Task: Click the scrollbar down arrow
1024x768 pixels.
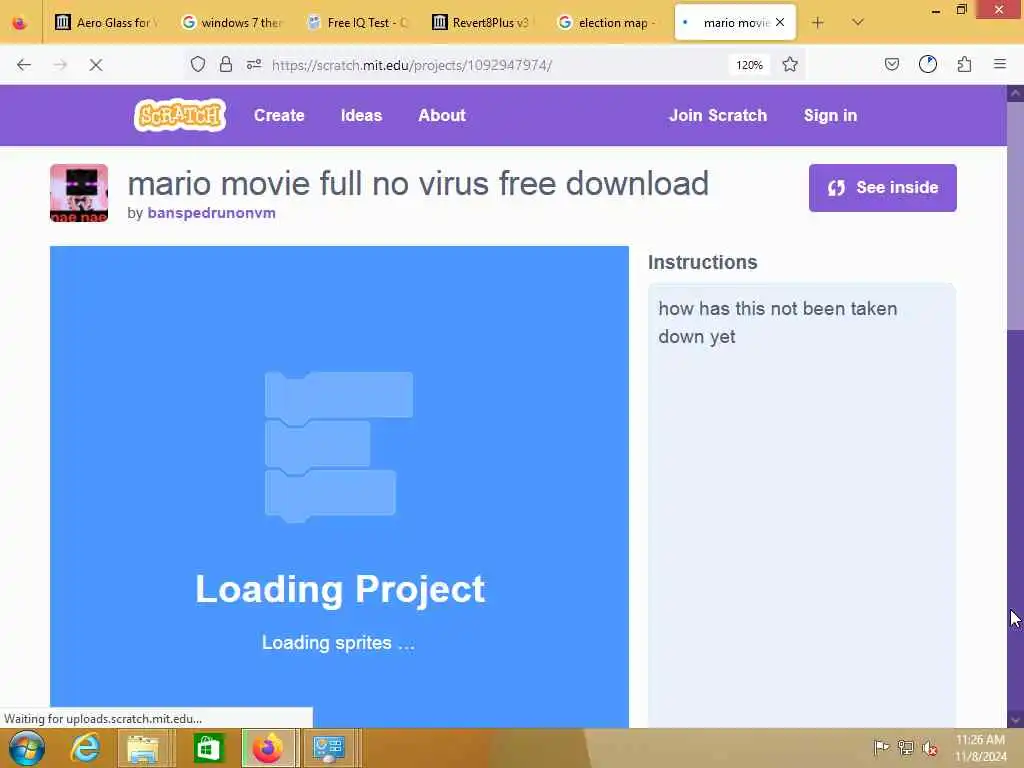Action: click(x=1016, y=720)
